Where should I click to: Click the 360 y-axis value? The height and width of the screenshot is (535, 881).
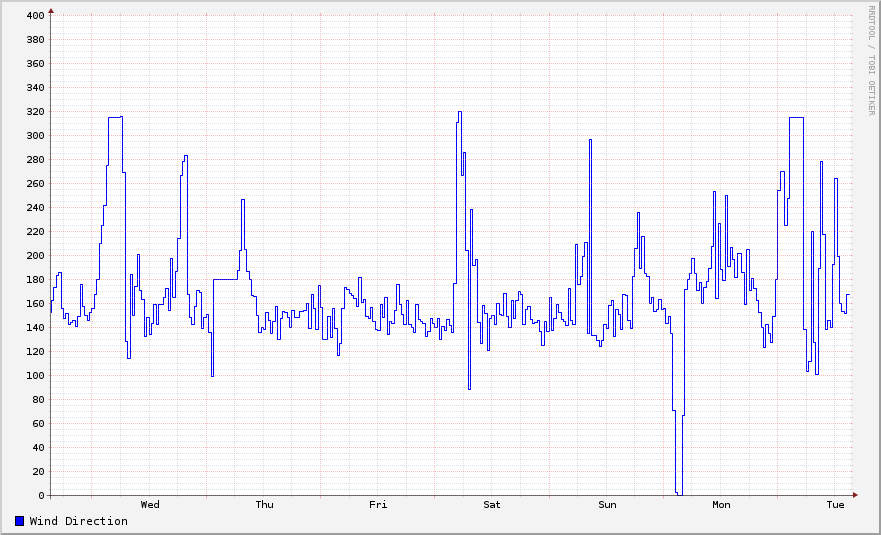[x=35, y=64]
